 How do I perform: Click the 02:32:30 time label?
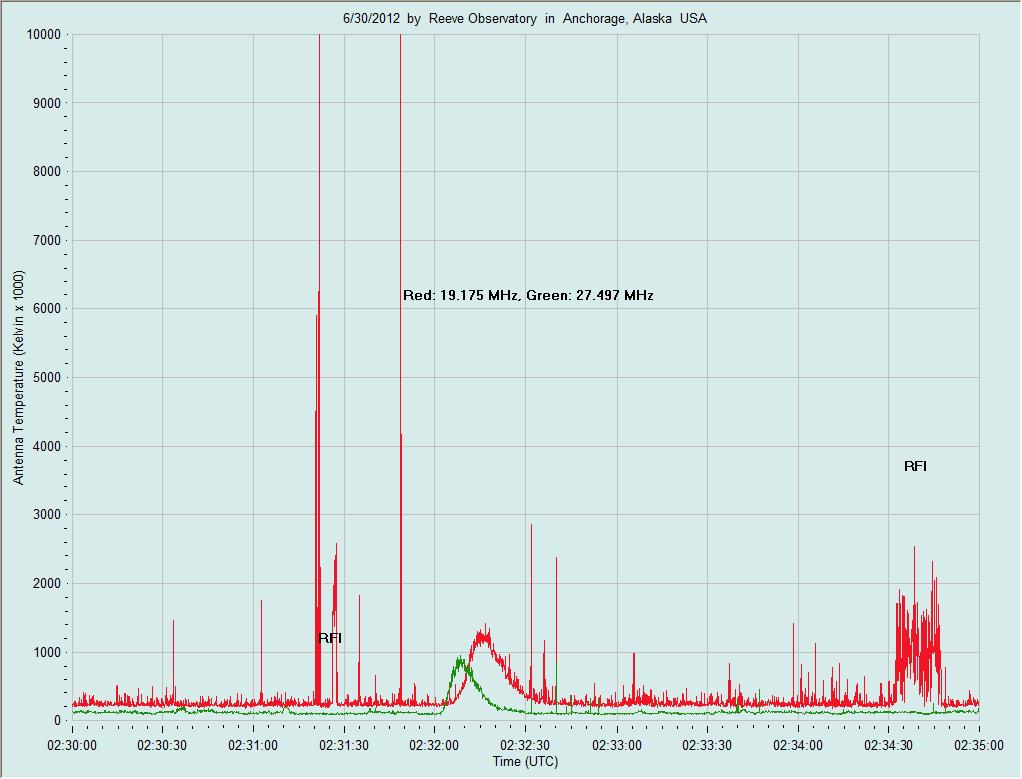click(525, 745)
